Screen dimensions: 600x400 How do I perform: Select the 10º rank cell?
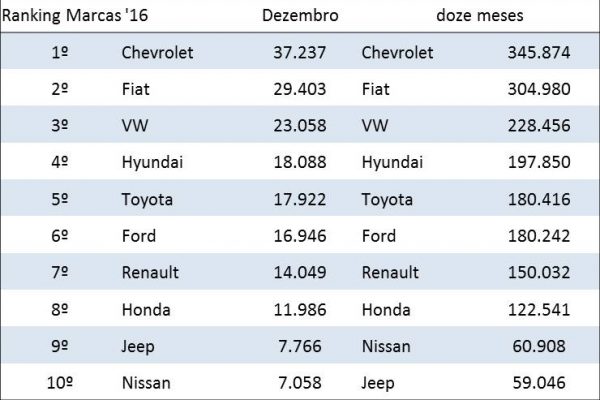59,382
